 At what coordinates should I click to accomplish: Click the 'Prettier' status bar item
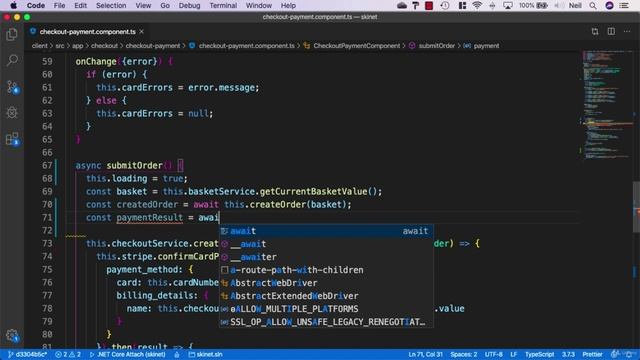(592, 354)
